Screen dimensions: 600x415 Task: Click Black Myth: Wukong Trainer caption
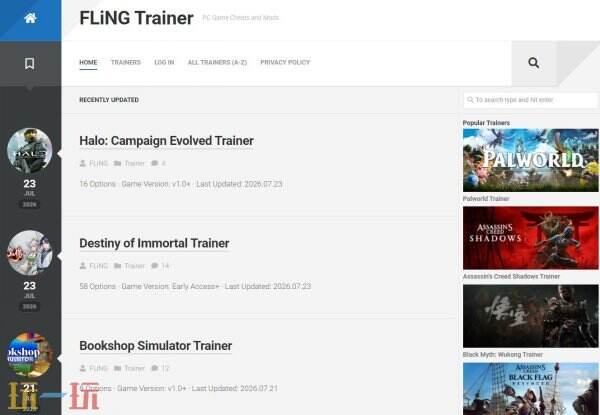[502, 355]
